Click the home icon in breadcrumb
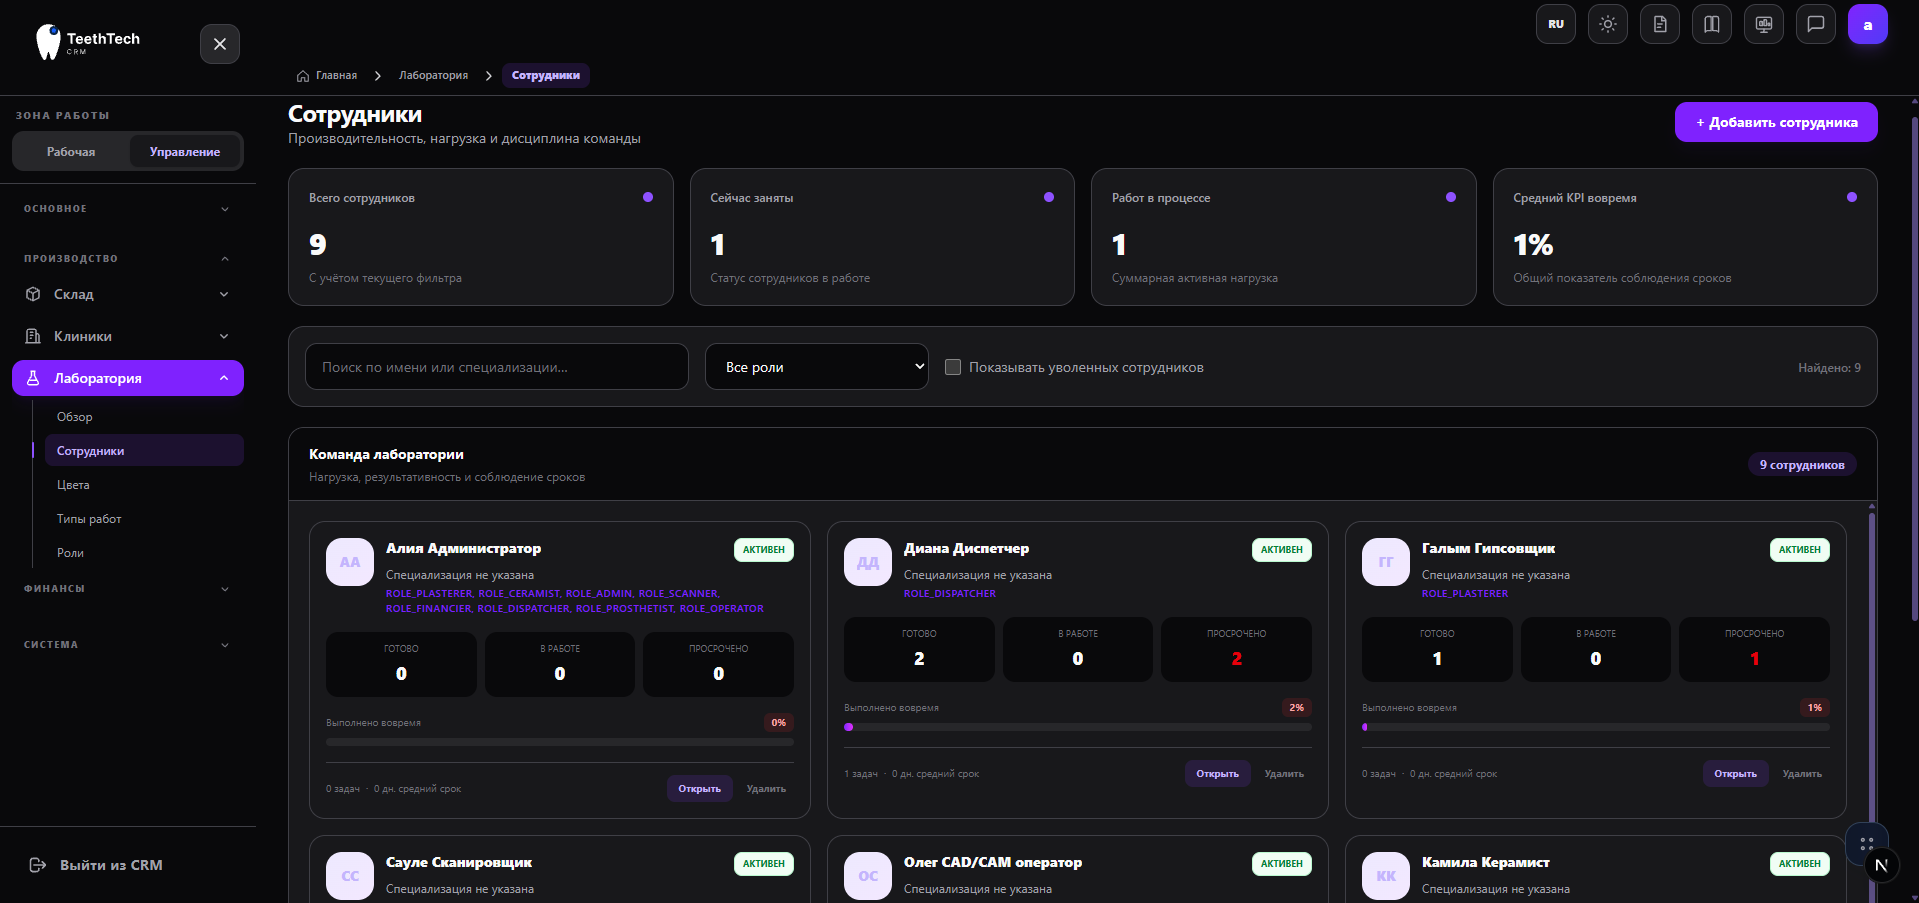This screenshot has width=1919, height=903. click(x=303, y=76)
